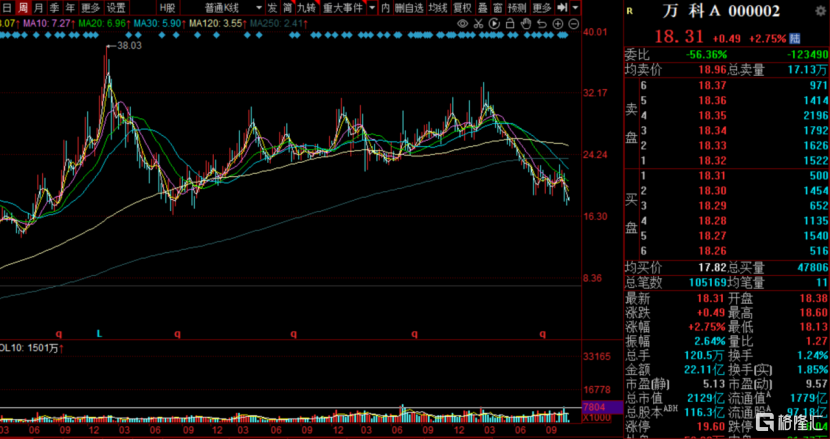Screen dimensions: 830x439
Task: Click the 窗 window button
Action: pyautogui.click(x=498, y=7)
